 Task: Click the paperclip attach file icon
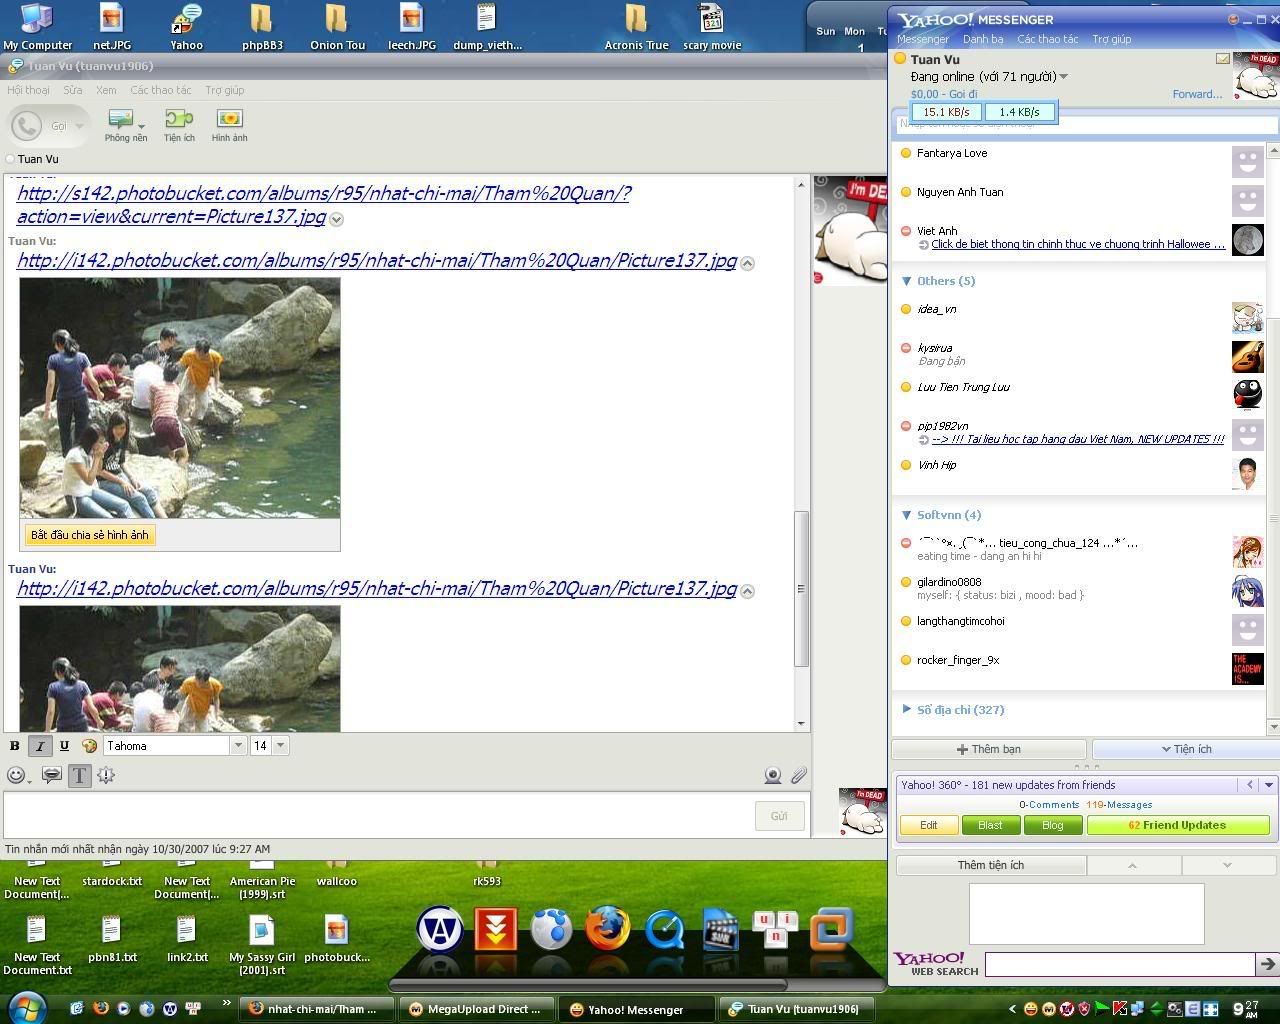tap(798, 775)
